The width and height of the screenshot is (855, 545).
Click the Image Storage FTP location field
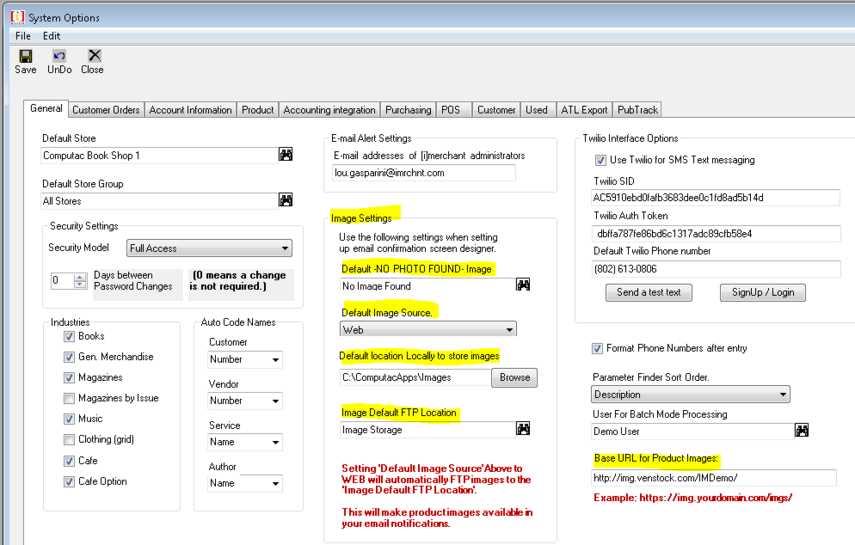tap(428, 430)
